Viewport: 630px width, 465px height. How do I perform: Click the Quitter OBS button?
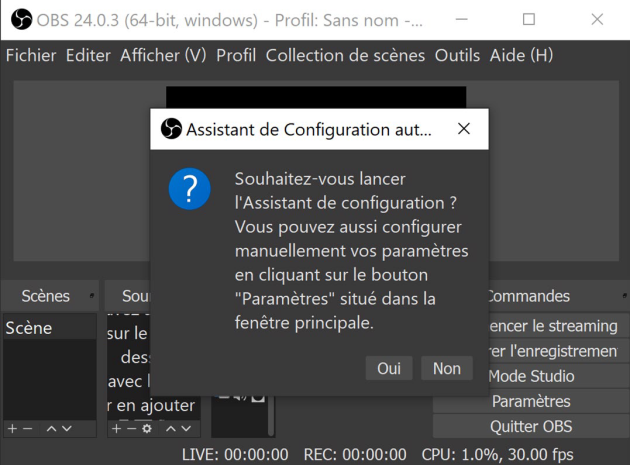click(531, 426)
